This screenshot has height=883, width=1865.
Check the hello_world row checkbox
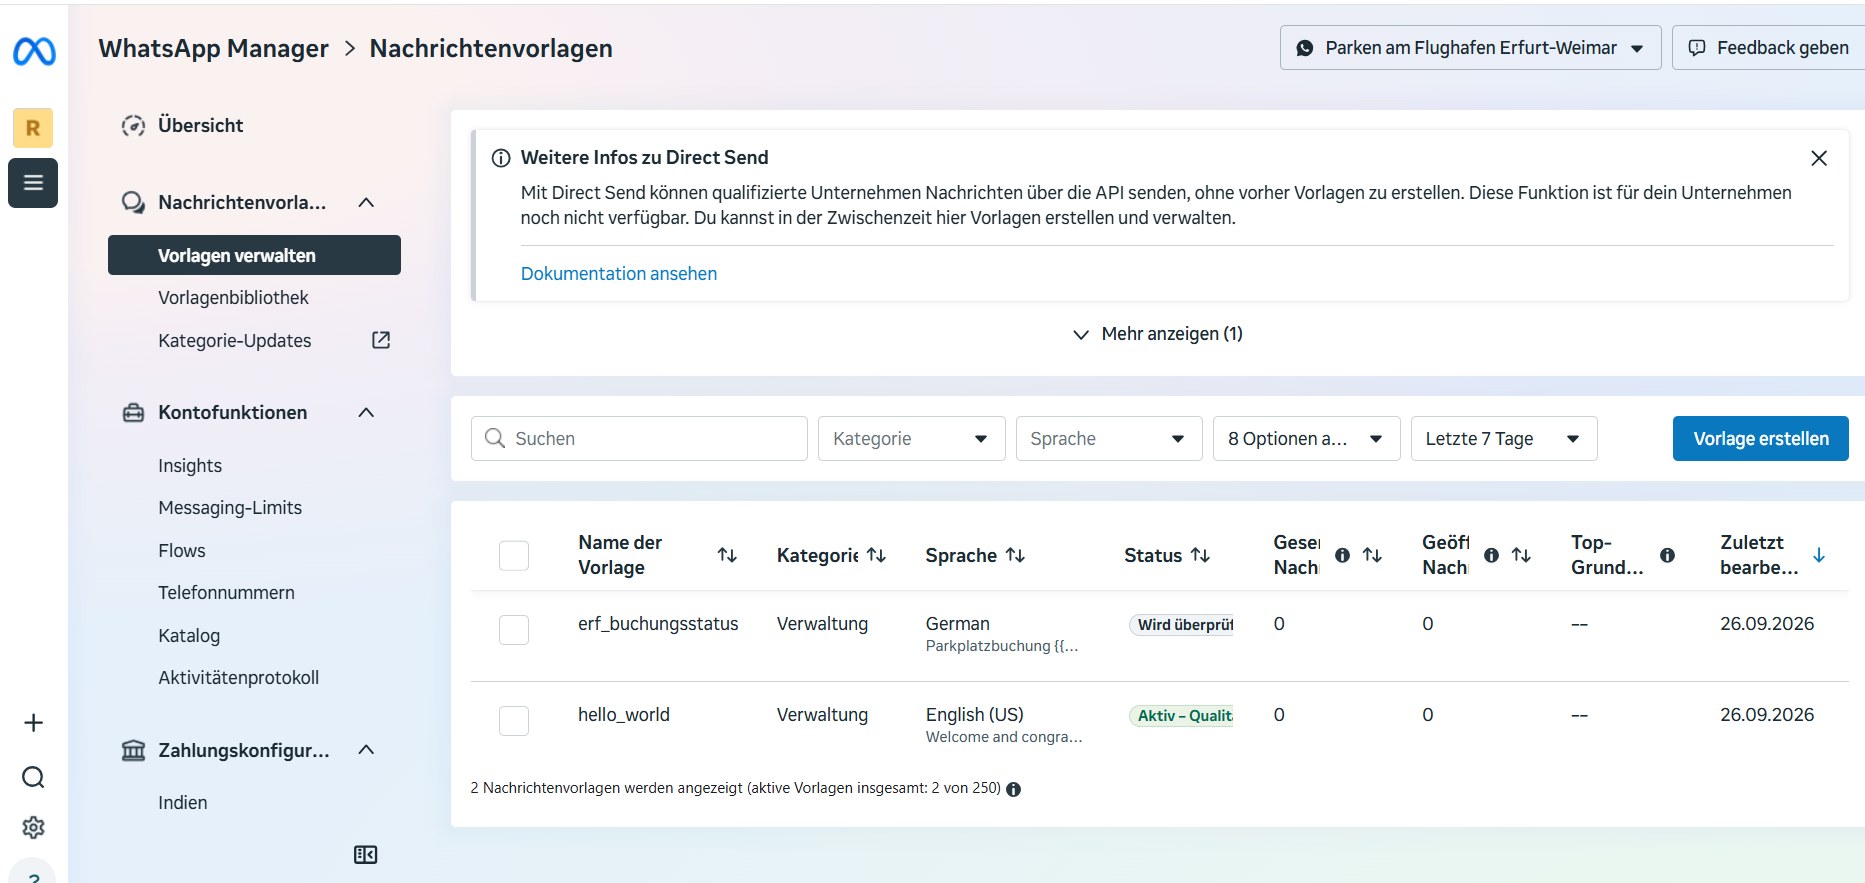(x=514, y=720)
